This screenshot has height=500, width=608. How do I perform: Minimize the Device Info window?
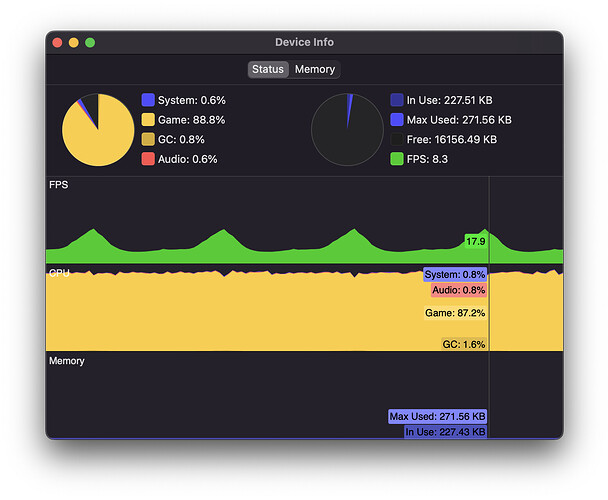(x=74, y=42)
